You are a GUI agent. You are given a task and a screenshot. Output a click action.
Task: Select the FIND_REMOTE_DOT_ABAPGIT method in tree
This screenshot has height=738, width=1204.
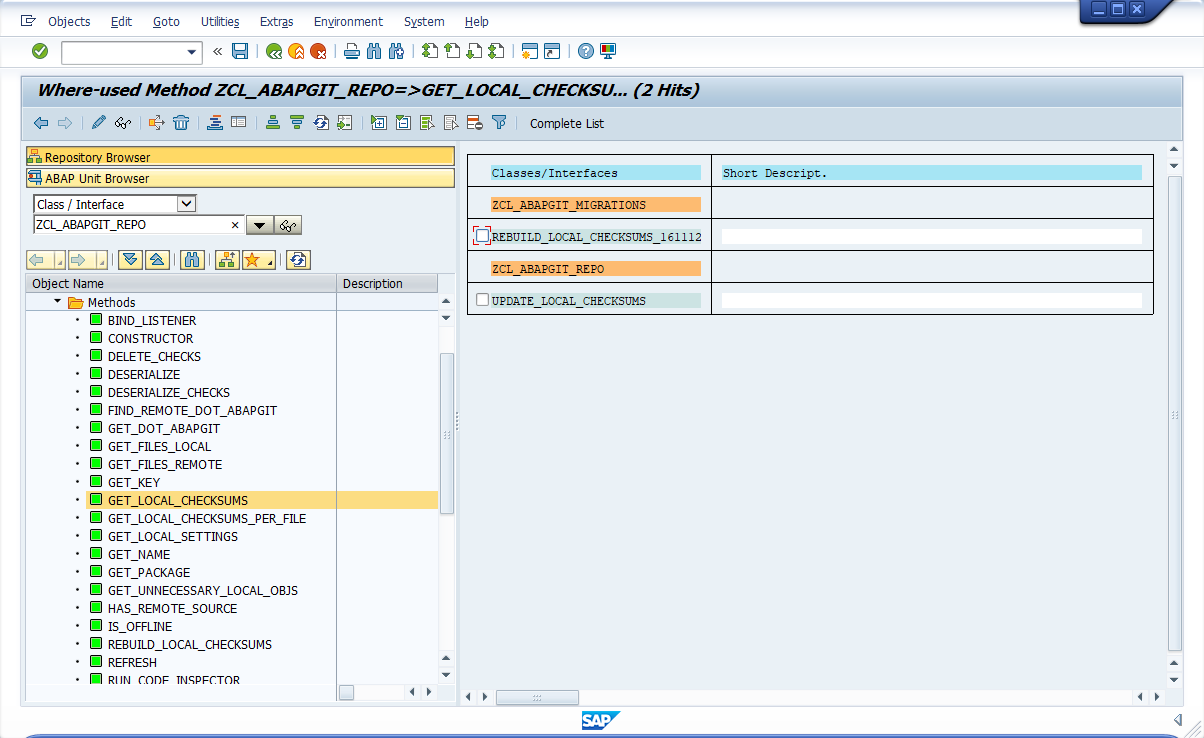pyautogui.click(x=193, y=410)
